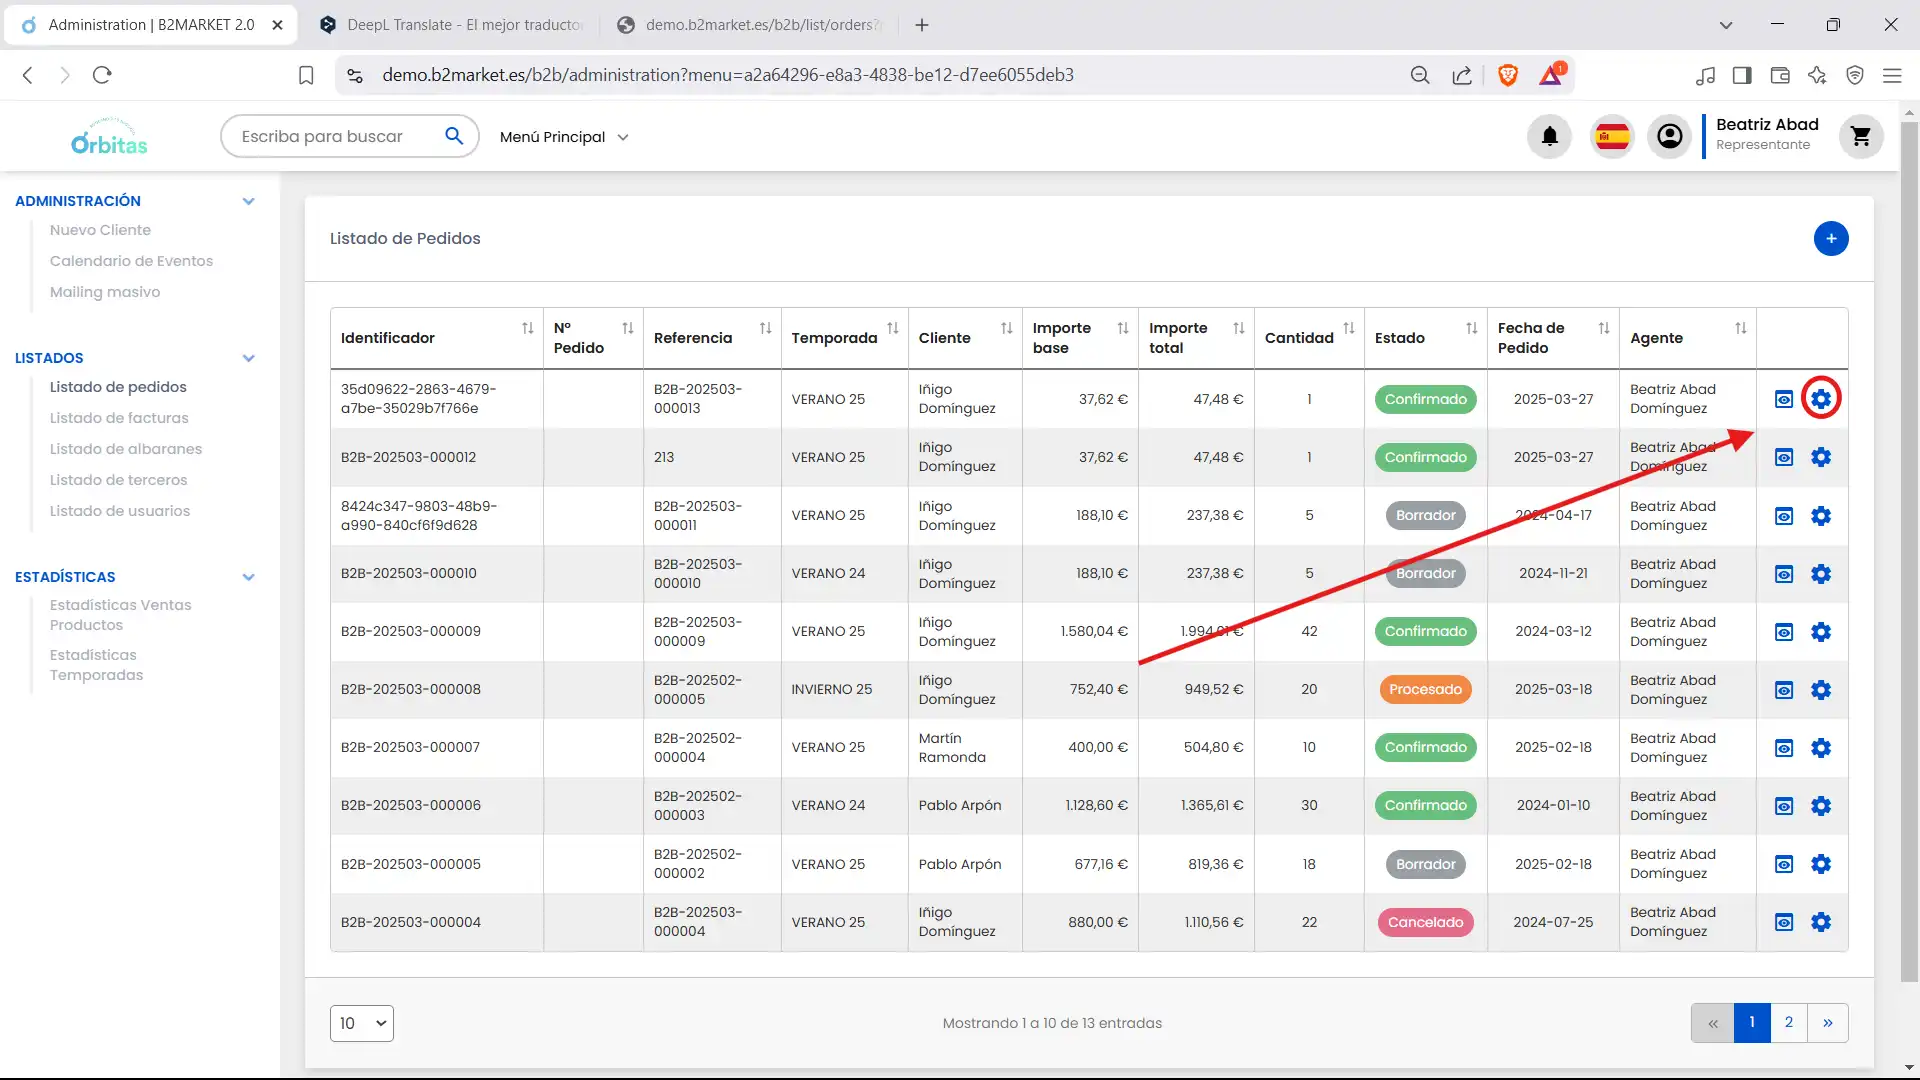Open Nuevo Cliente from Administración
The width and height of the screenshot is (1920, 1080).
coord(100,230)
